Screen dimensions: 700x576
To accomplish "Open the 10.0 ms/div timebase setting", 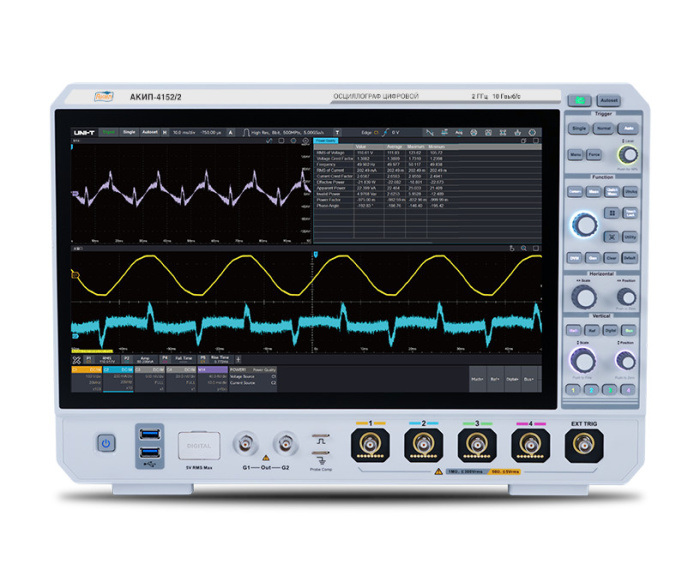I will (184, 133).
